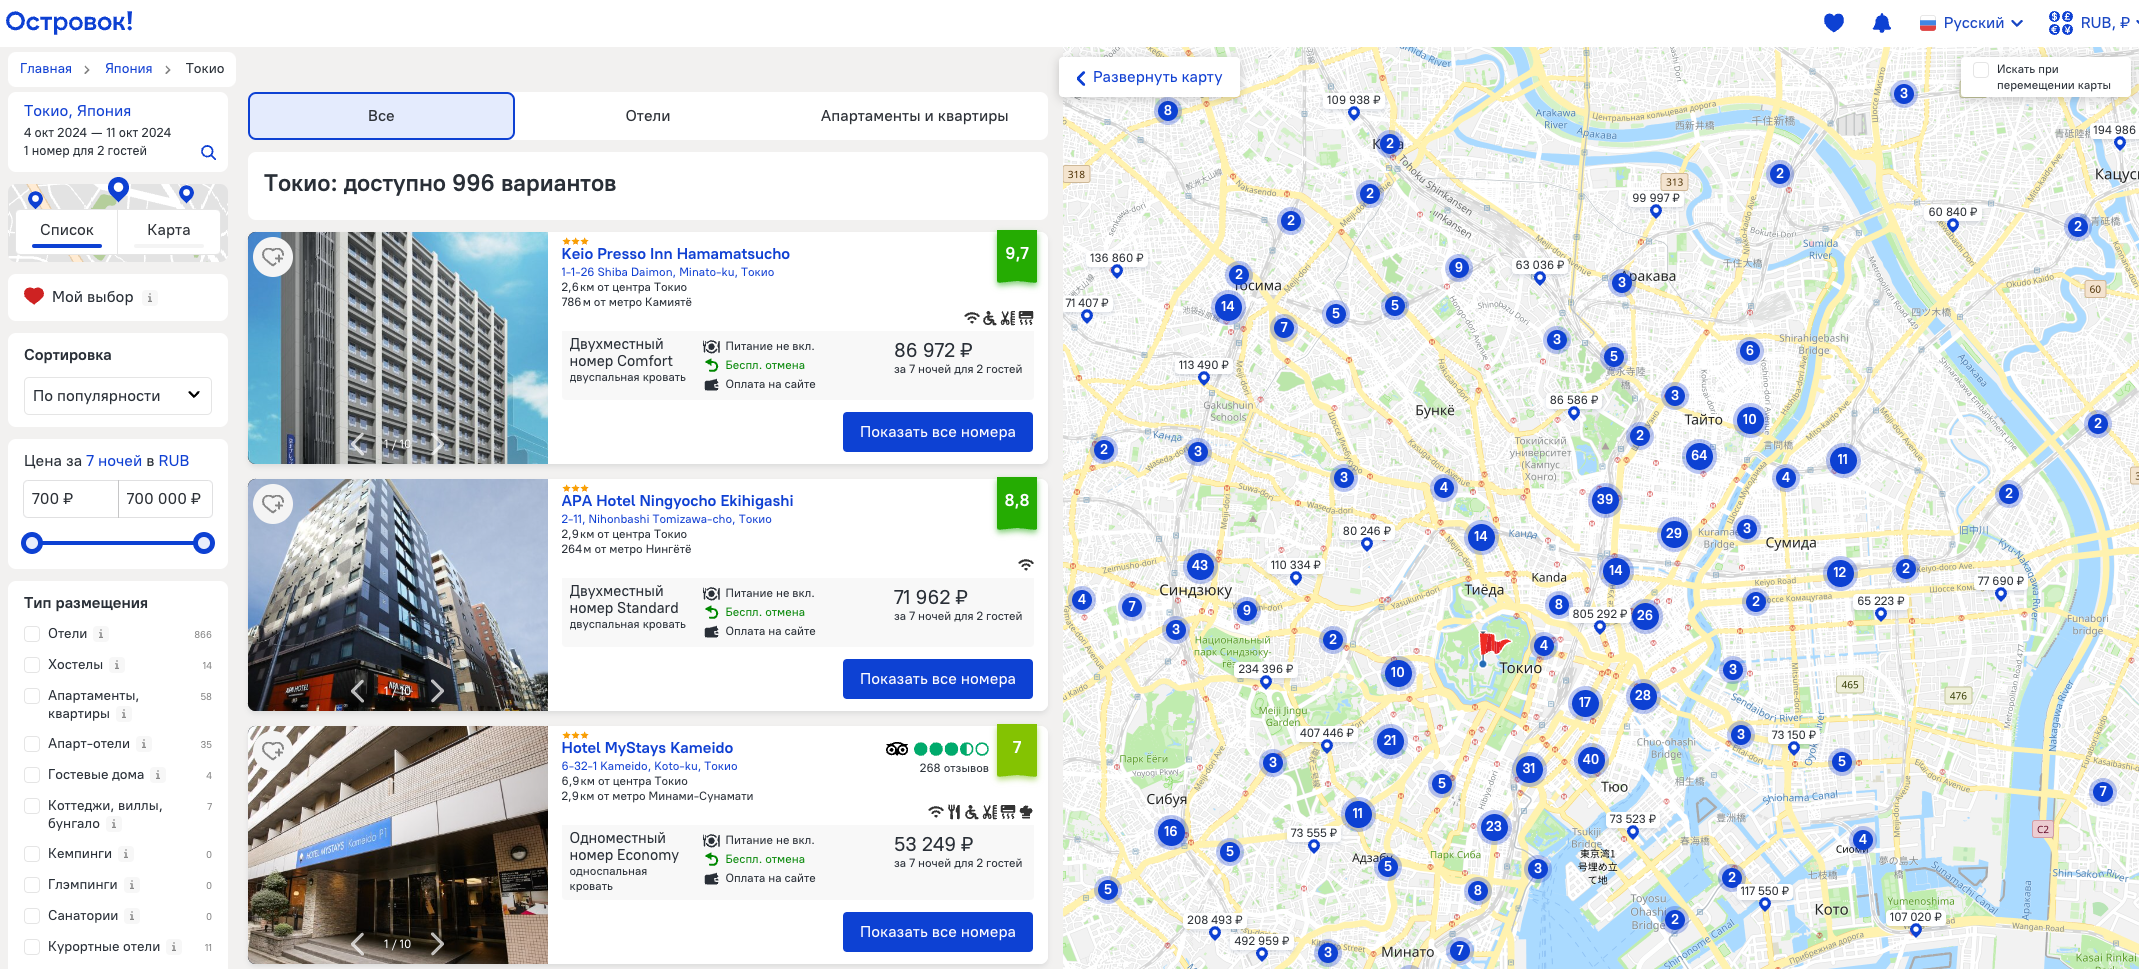Switch to Список view
Image resolution: width=2139 pixels, height=969 pixels.
pyautogui.click(x=67, y=230)
